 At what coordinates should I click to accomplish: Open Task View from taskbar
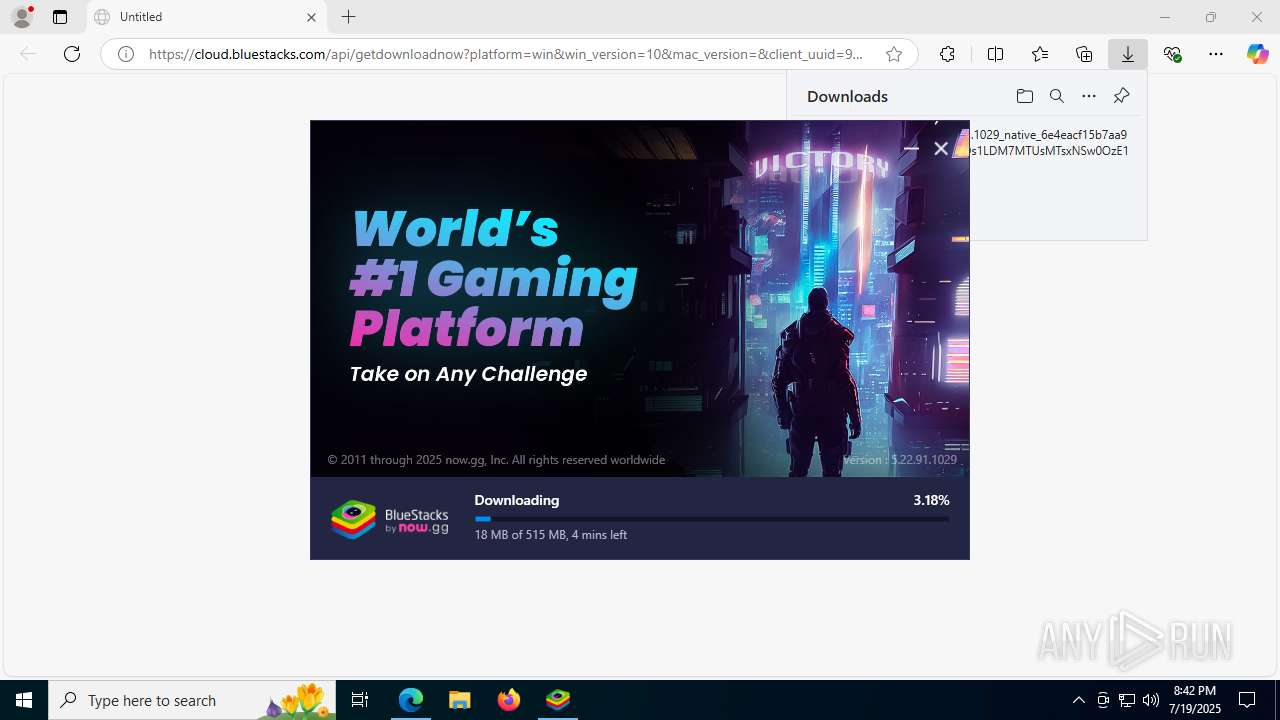pos(360,700)
